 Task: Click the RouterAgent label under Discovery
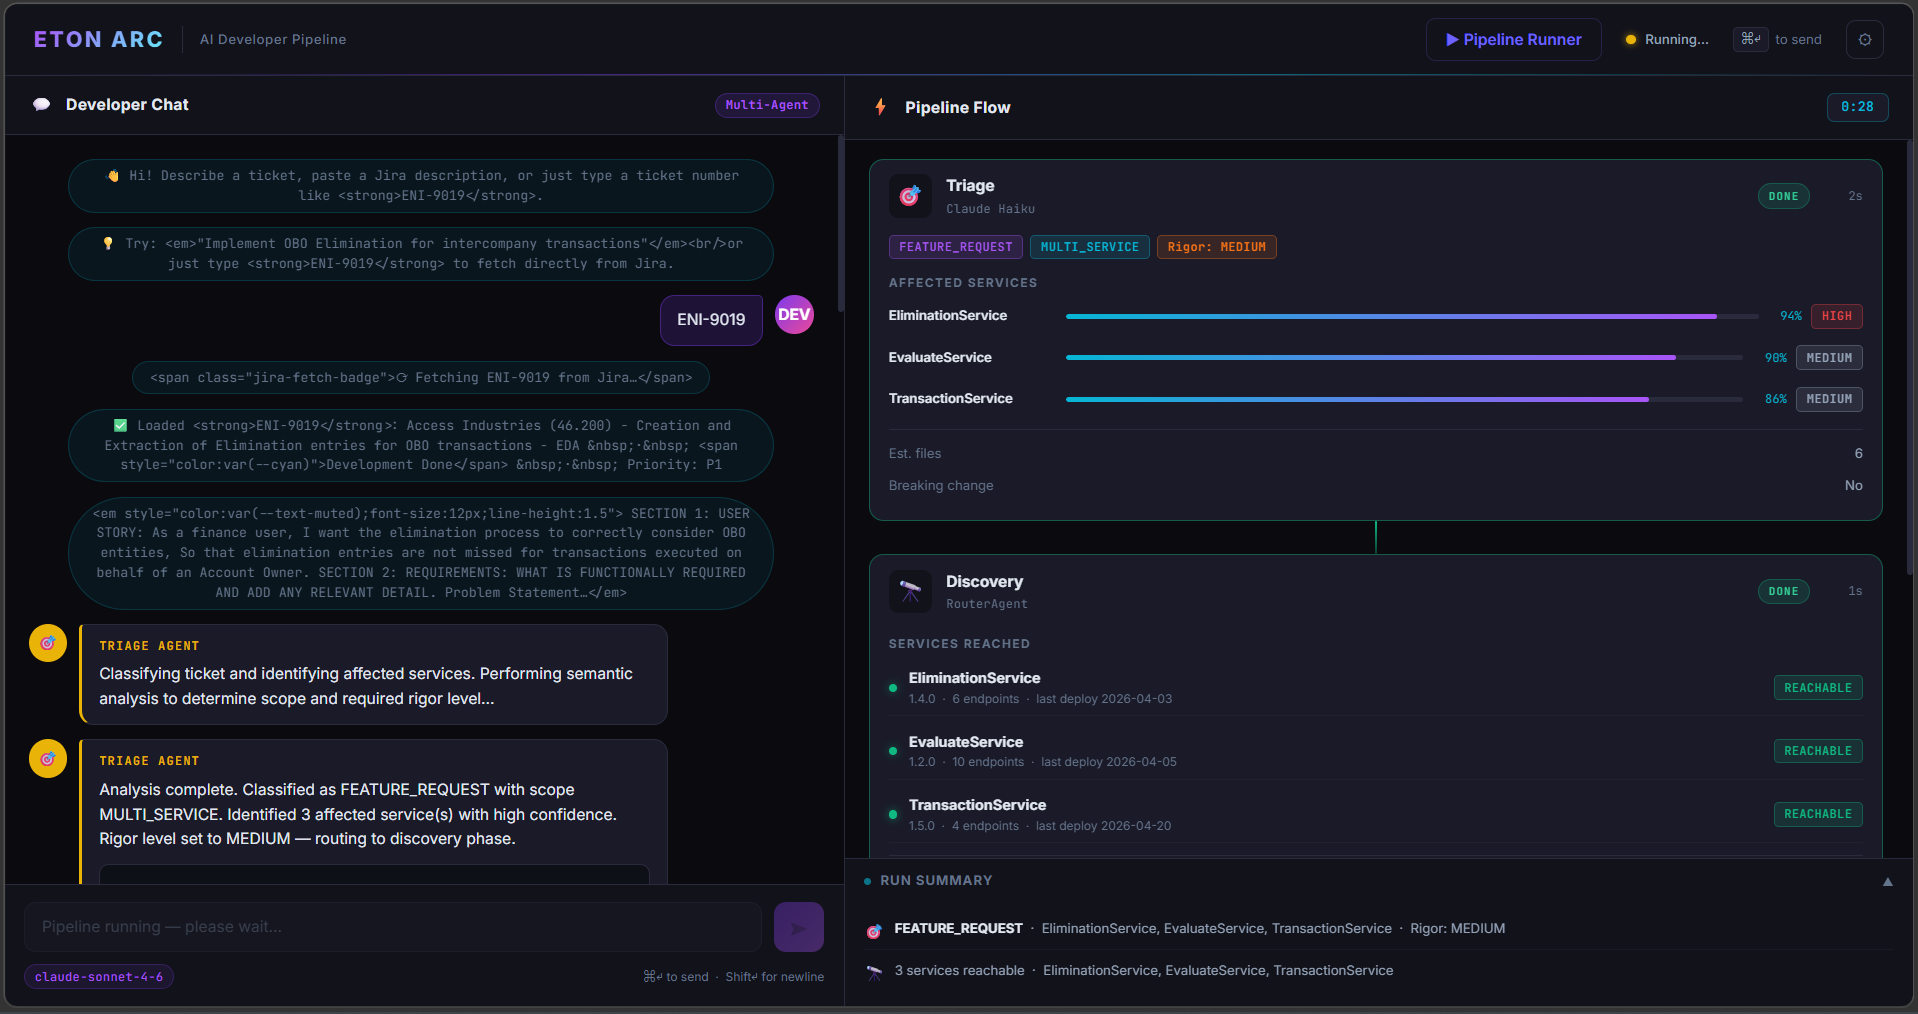tap(986, 604)
